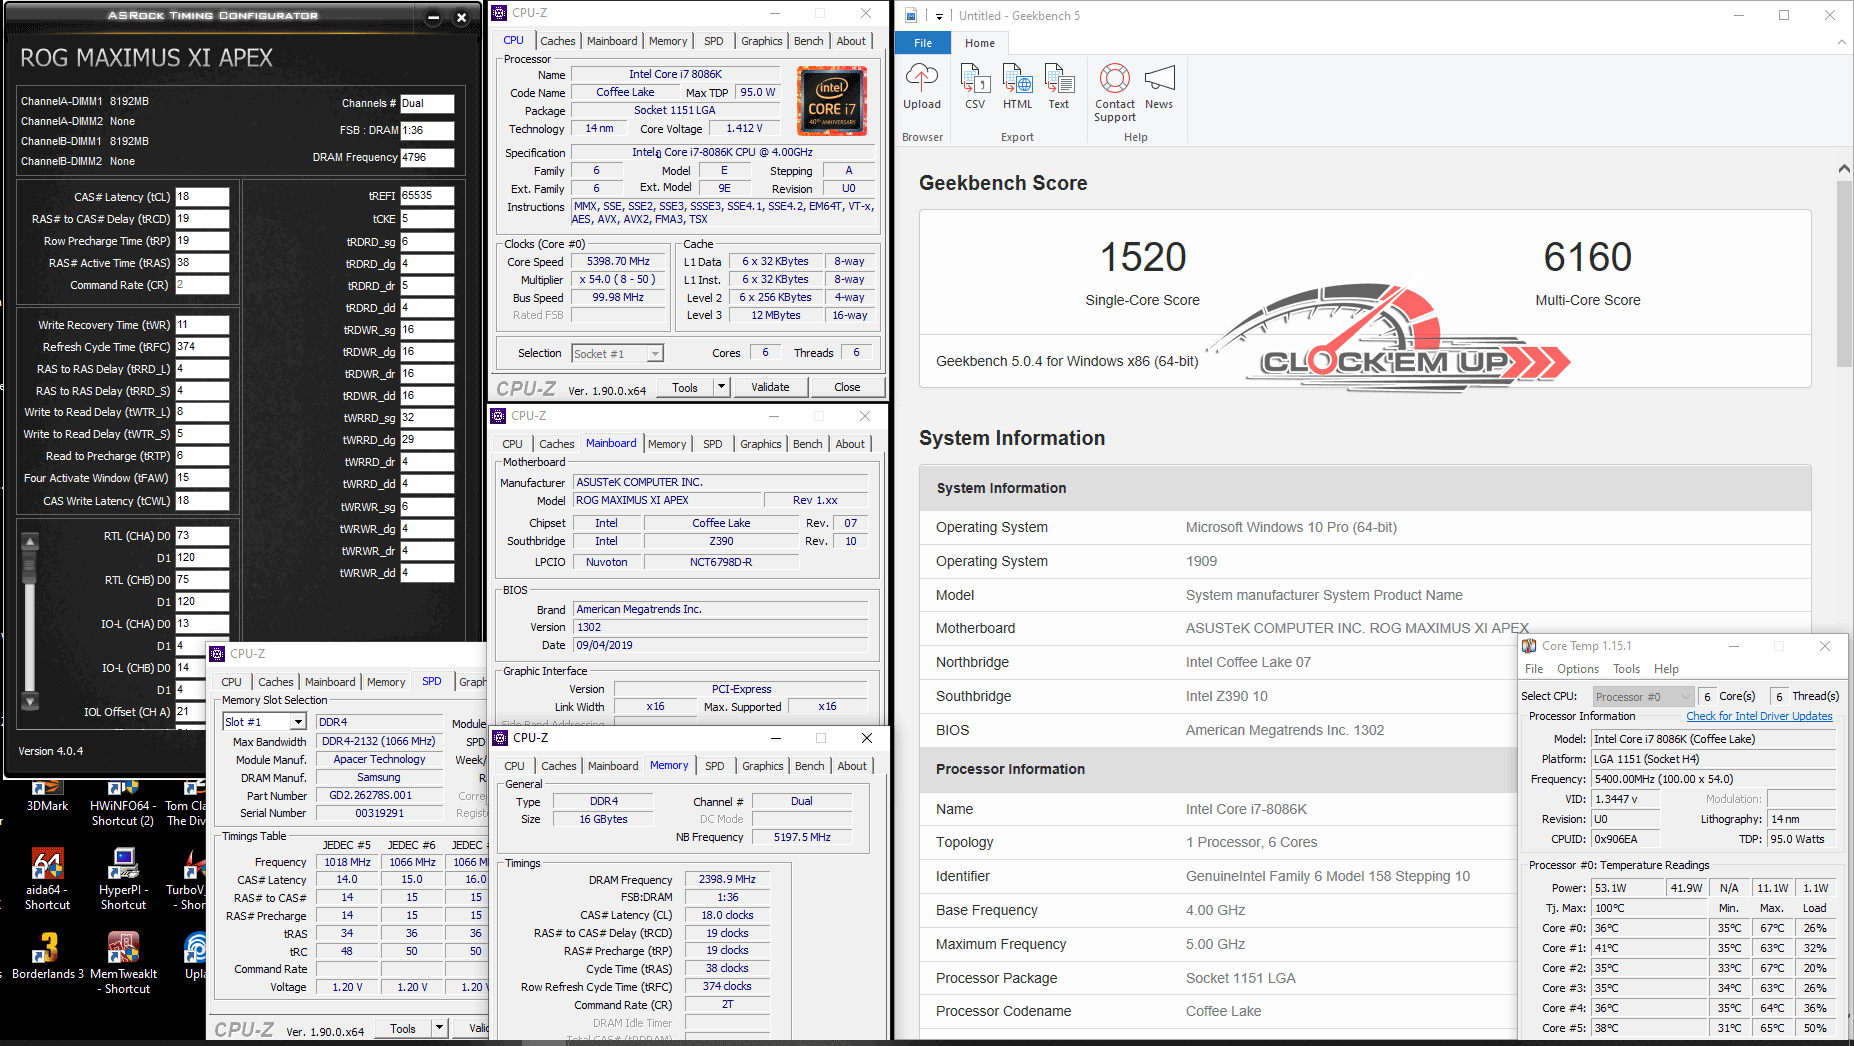Open the Options menu in Core Temp
Screen dimensions: 1854x1046
click(x=1577, y=669)
